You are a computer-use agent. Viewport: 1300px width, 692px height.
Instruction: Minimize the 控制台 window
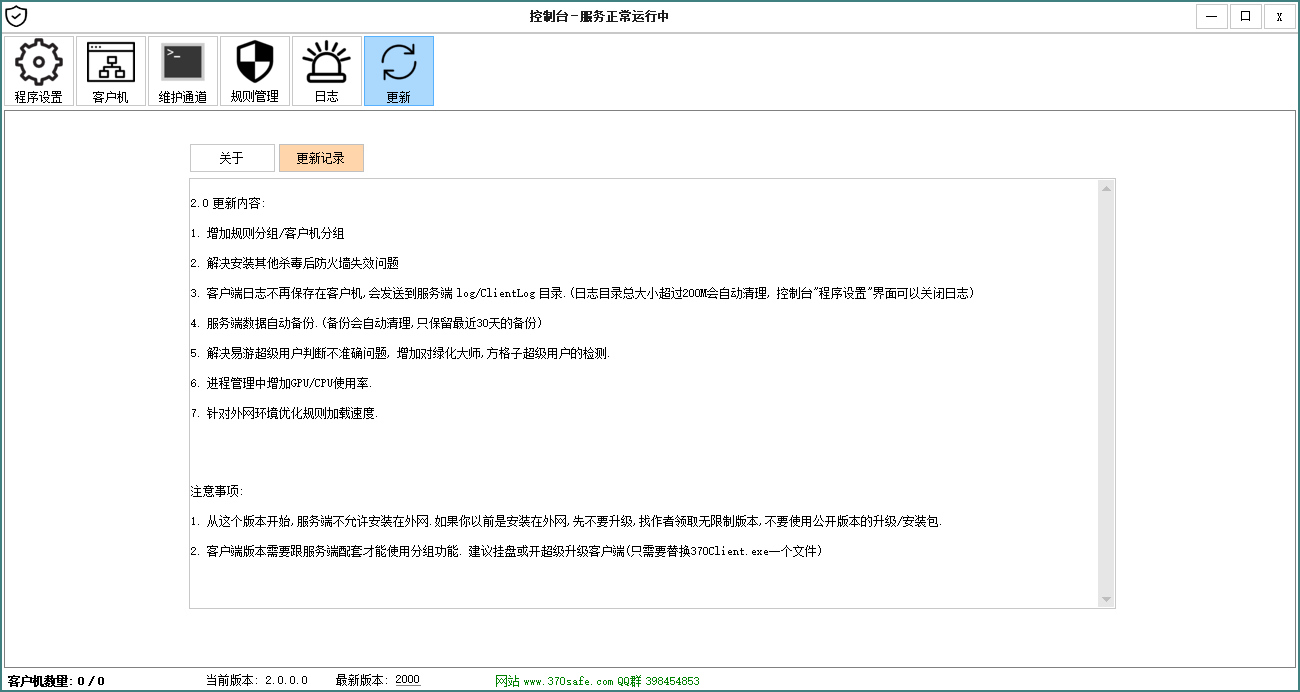point(1212,16)
